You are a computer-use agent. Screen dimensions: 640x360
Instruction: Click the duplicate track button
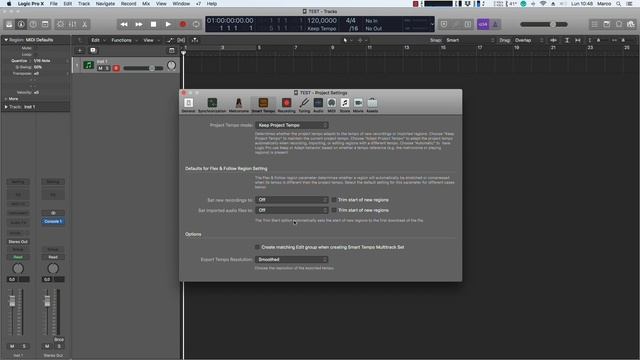coord(93,50)
